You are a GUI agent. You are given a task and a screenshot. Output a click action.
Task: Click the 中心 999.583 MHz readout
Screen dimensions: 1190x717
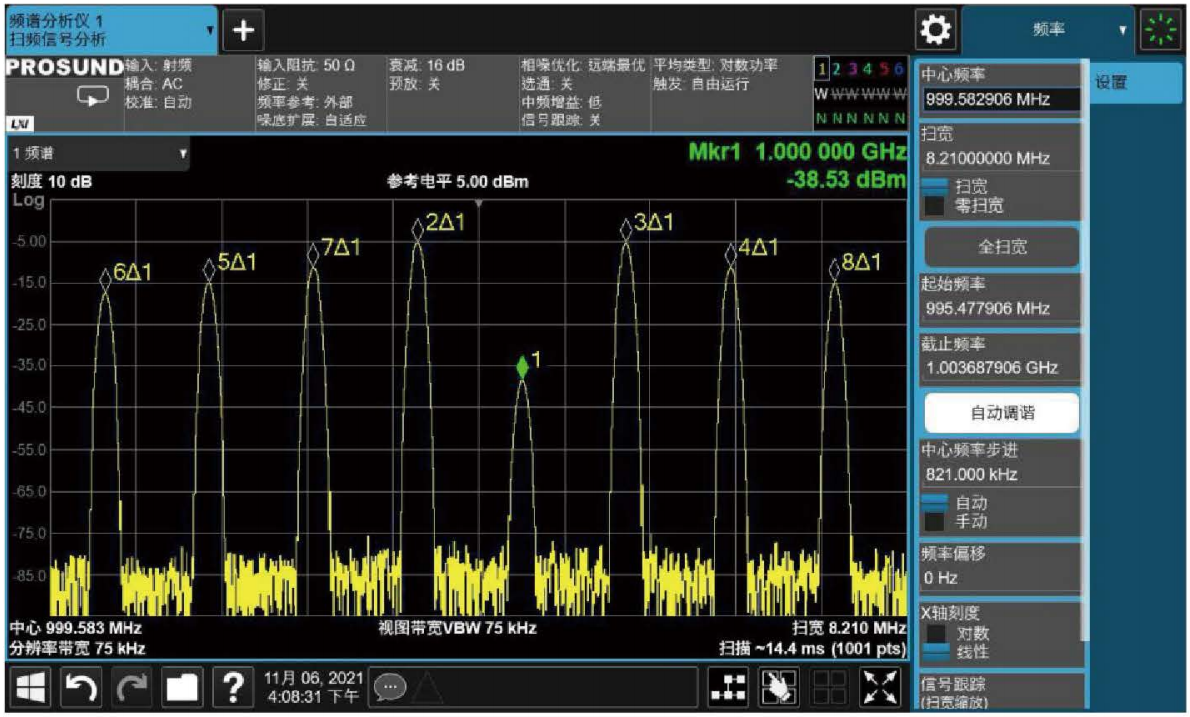click(x=76, y=628)
